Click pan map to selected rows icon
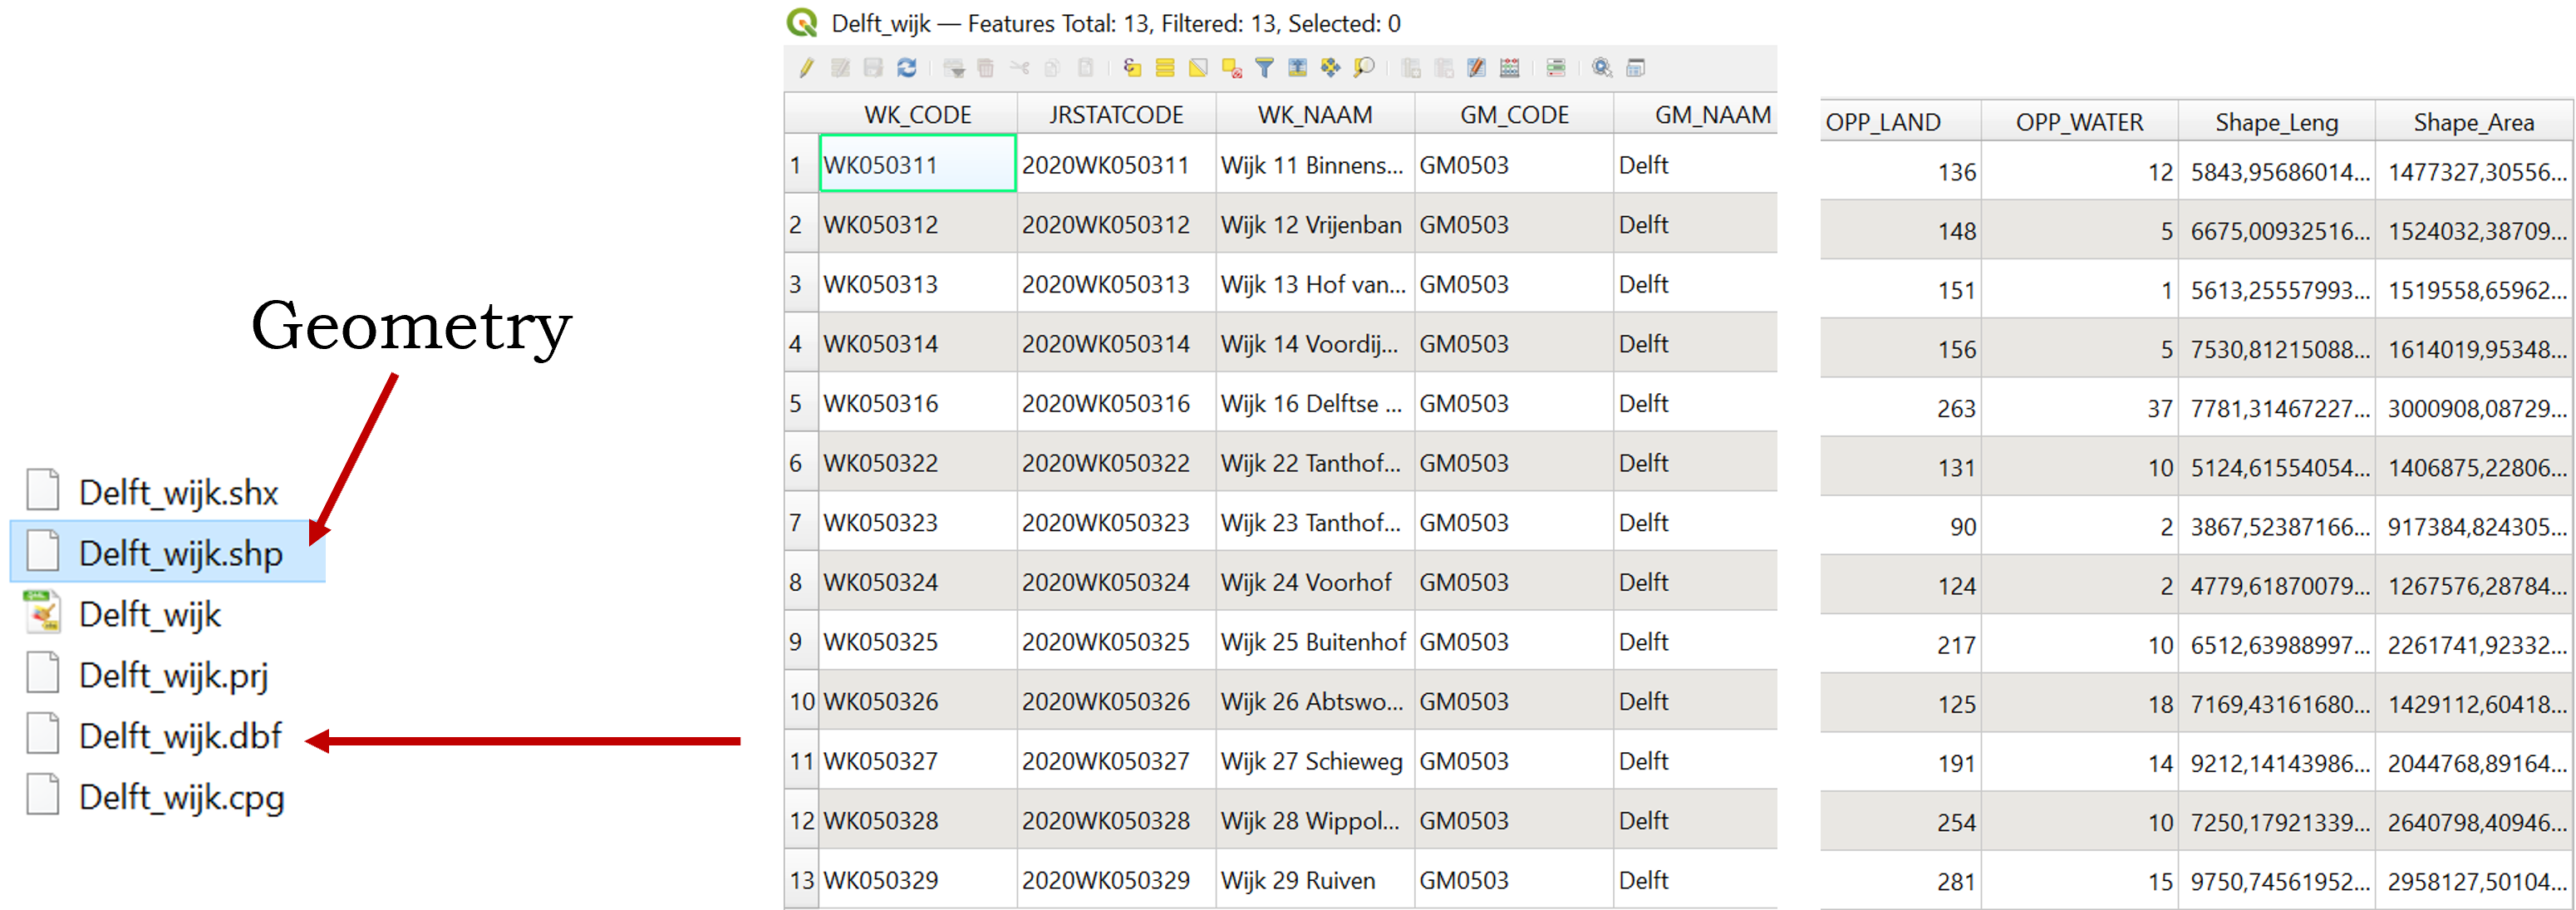2576x910 pixels. tap(1330, 68)
